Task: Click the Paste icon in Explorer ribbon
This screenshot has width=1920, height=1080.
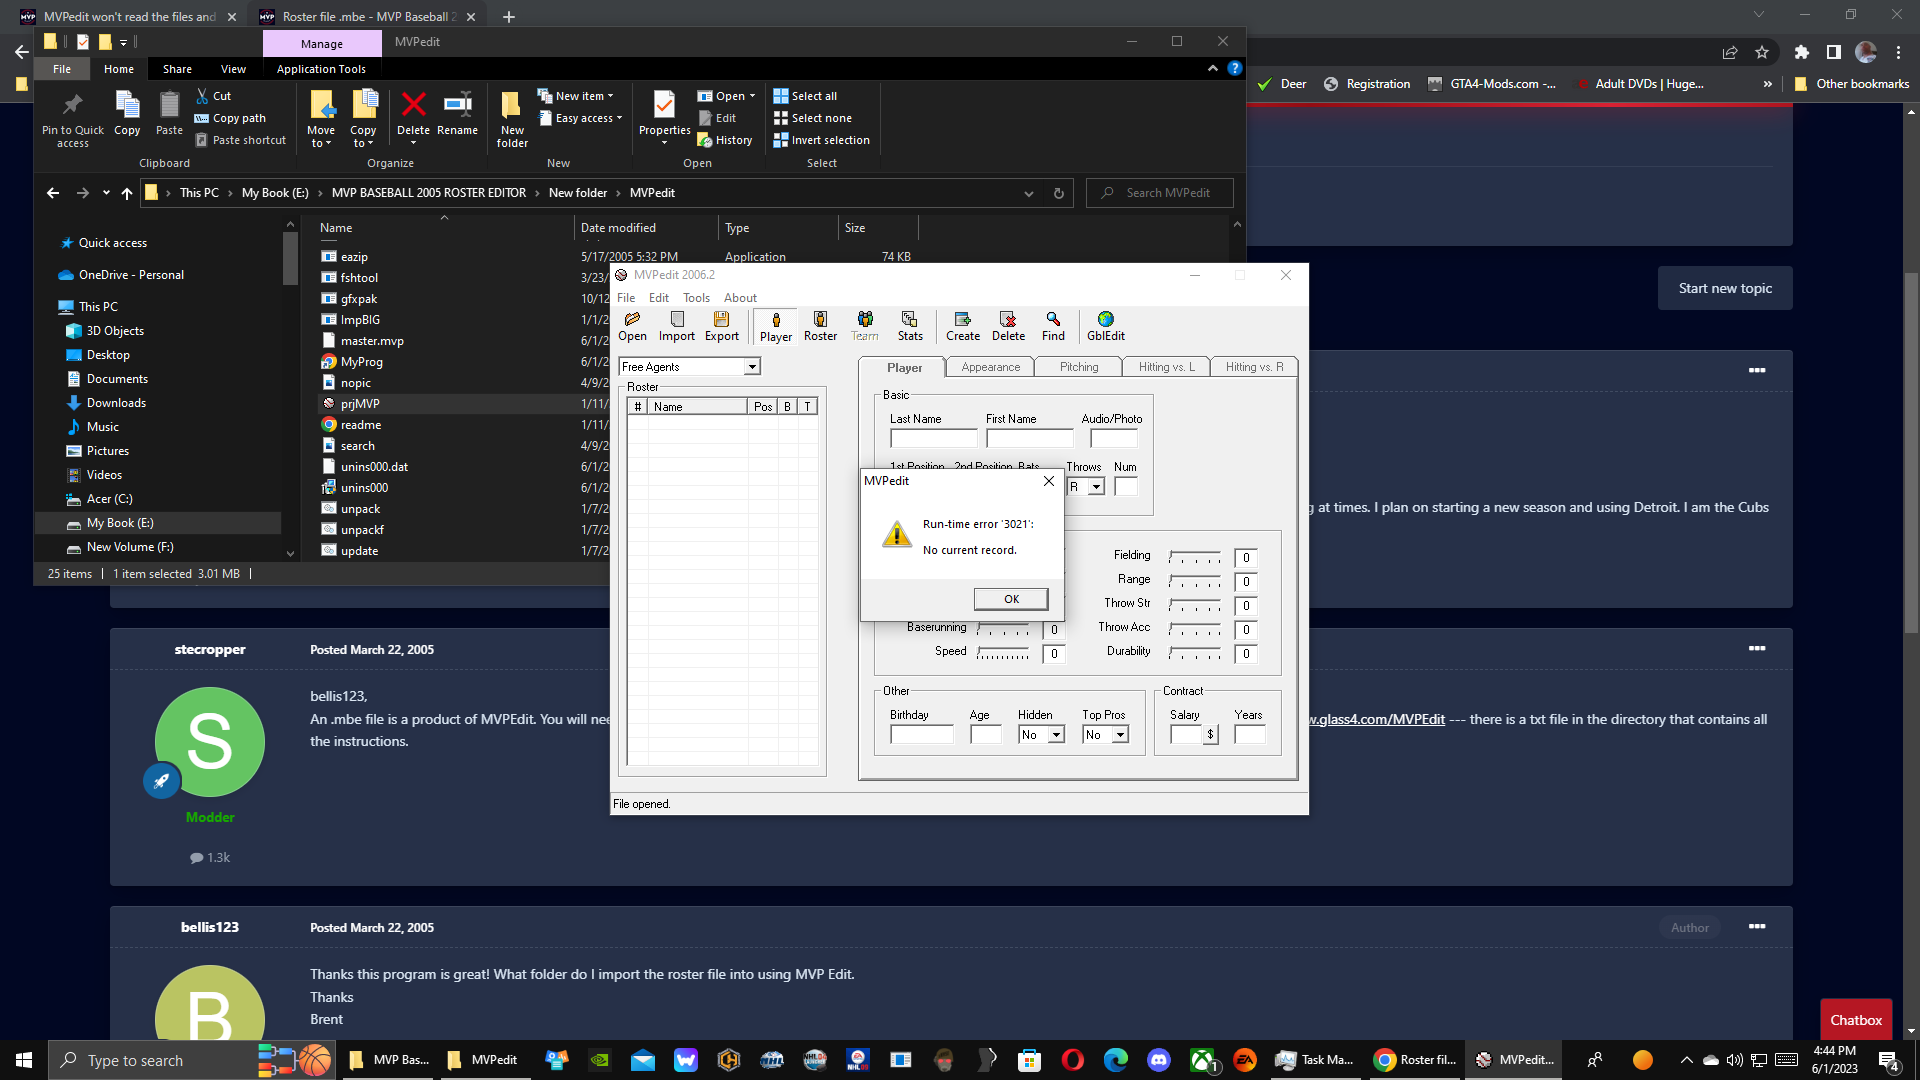Action: click(x=169, y=113)
